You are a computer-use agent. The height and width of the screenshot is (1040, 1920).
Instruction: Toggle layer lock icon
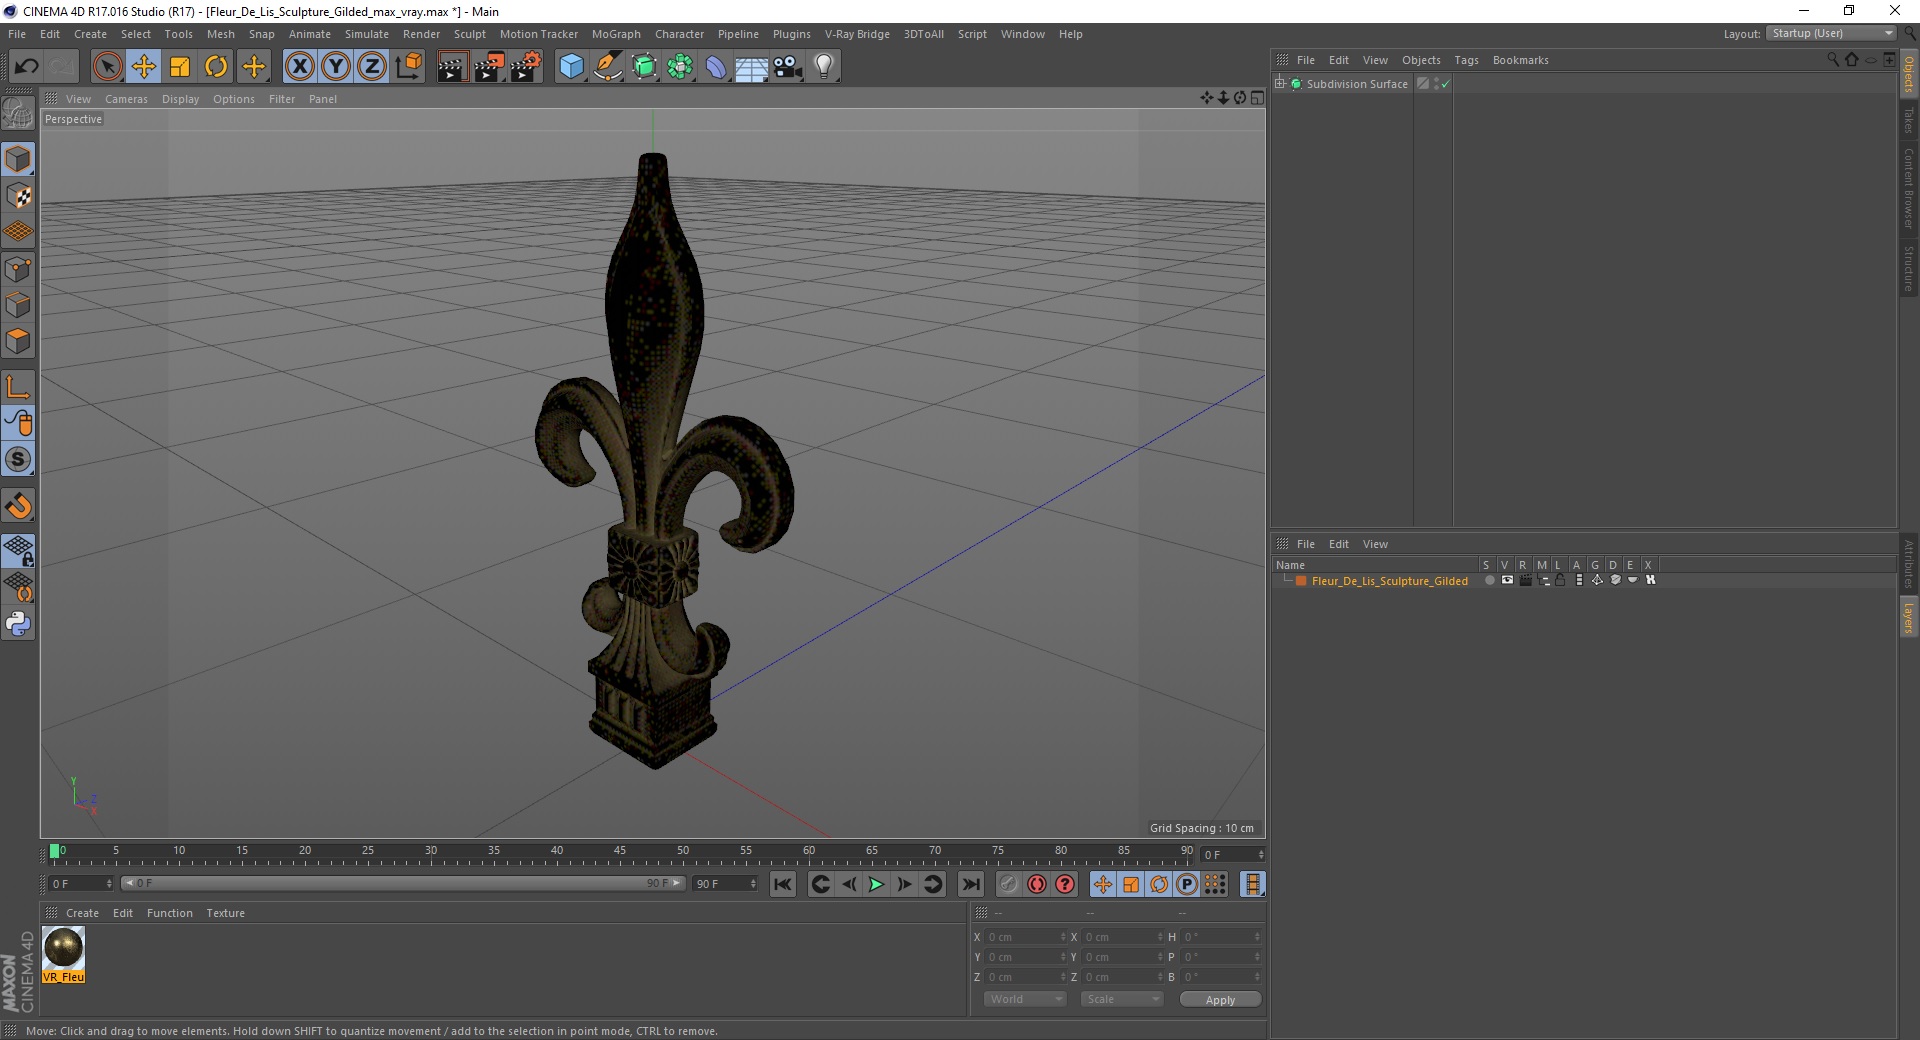point(1560,580)
